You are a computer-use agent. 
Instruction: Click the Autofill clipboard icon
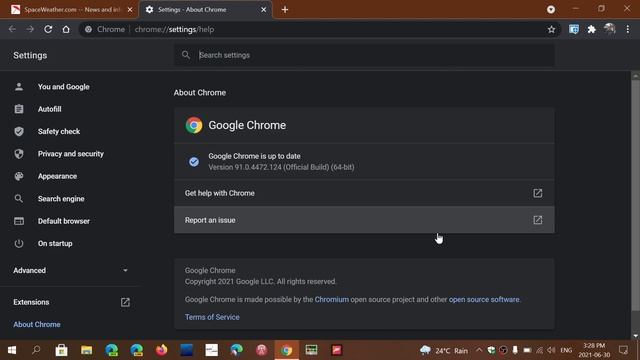pyautogui.click(x=19, y=109)
